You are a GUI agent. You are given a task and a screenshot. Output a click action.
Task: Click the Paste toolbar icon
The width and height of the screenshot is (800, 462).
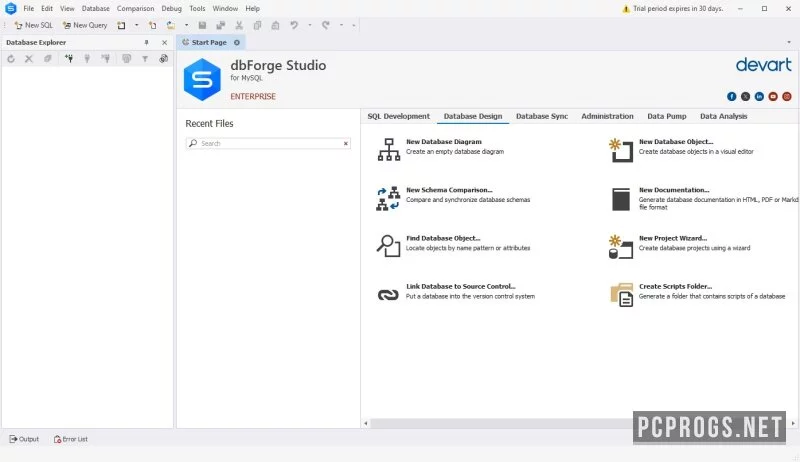276,25
